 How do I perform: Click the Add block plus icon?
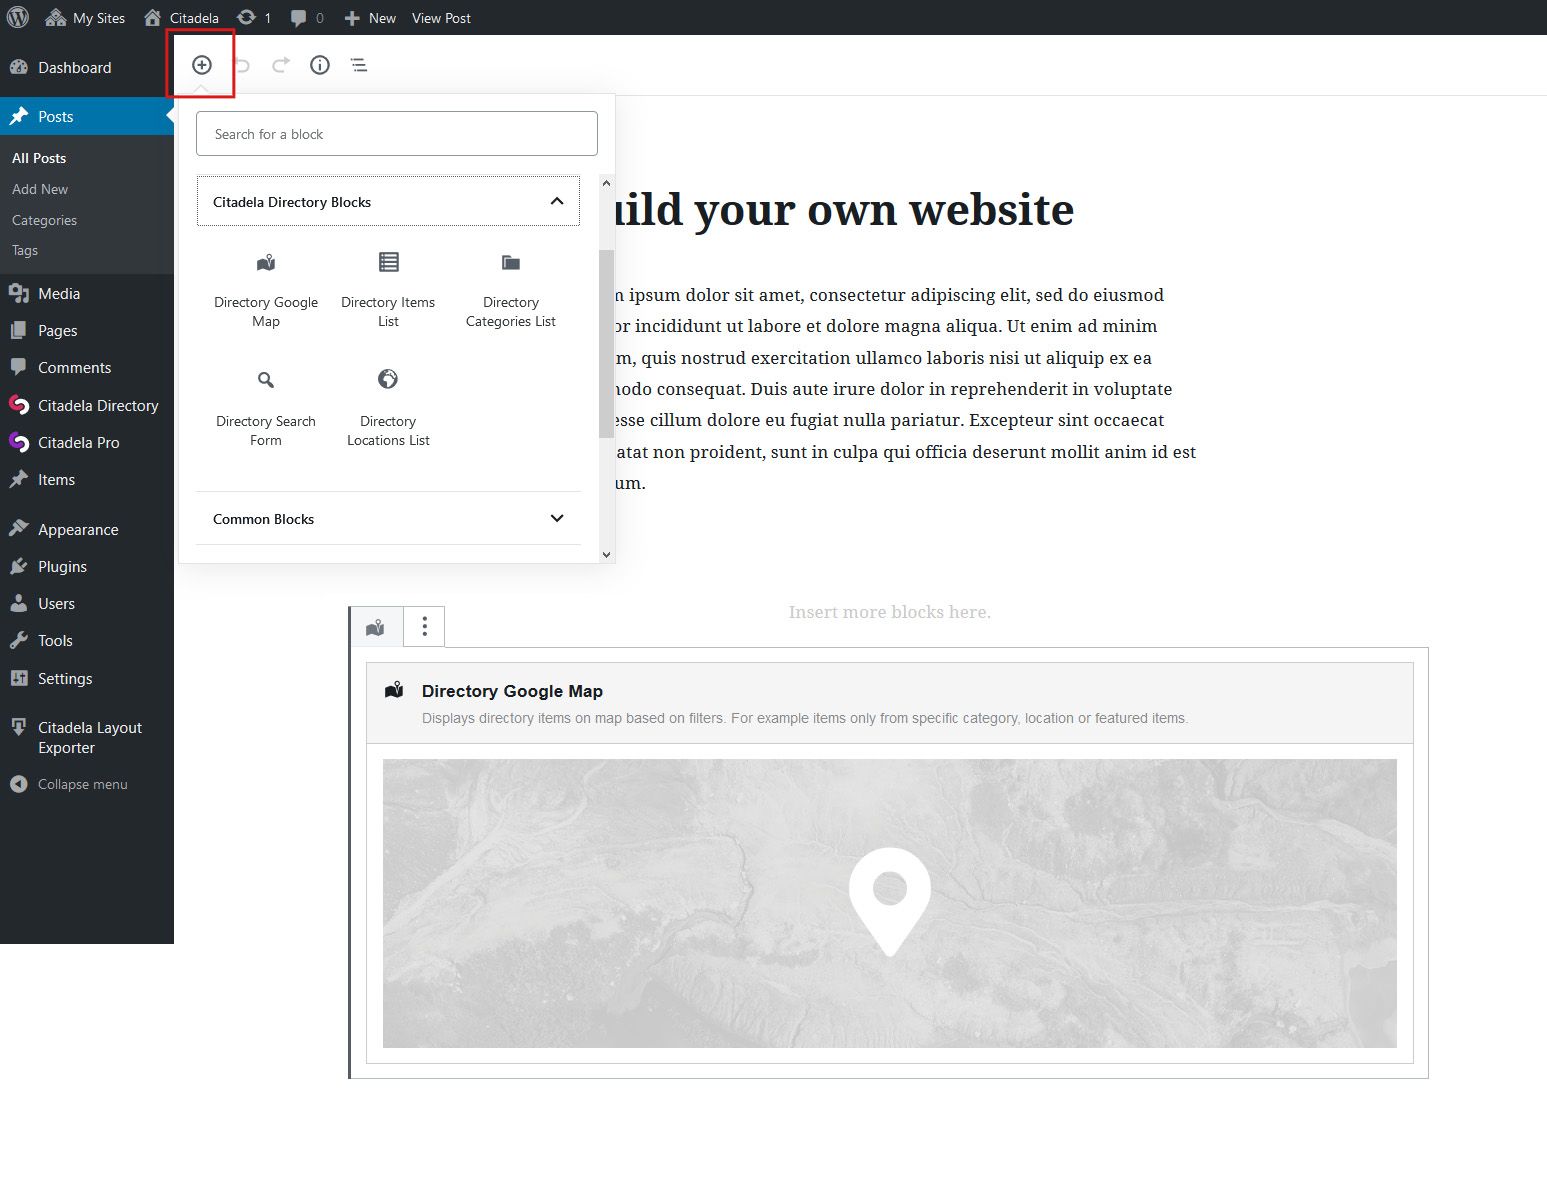(x=202, y=65)
